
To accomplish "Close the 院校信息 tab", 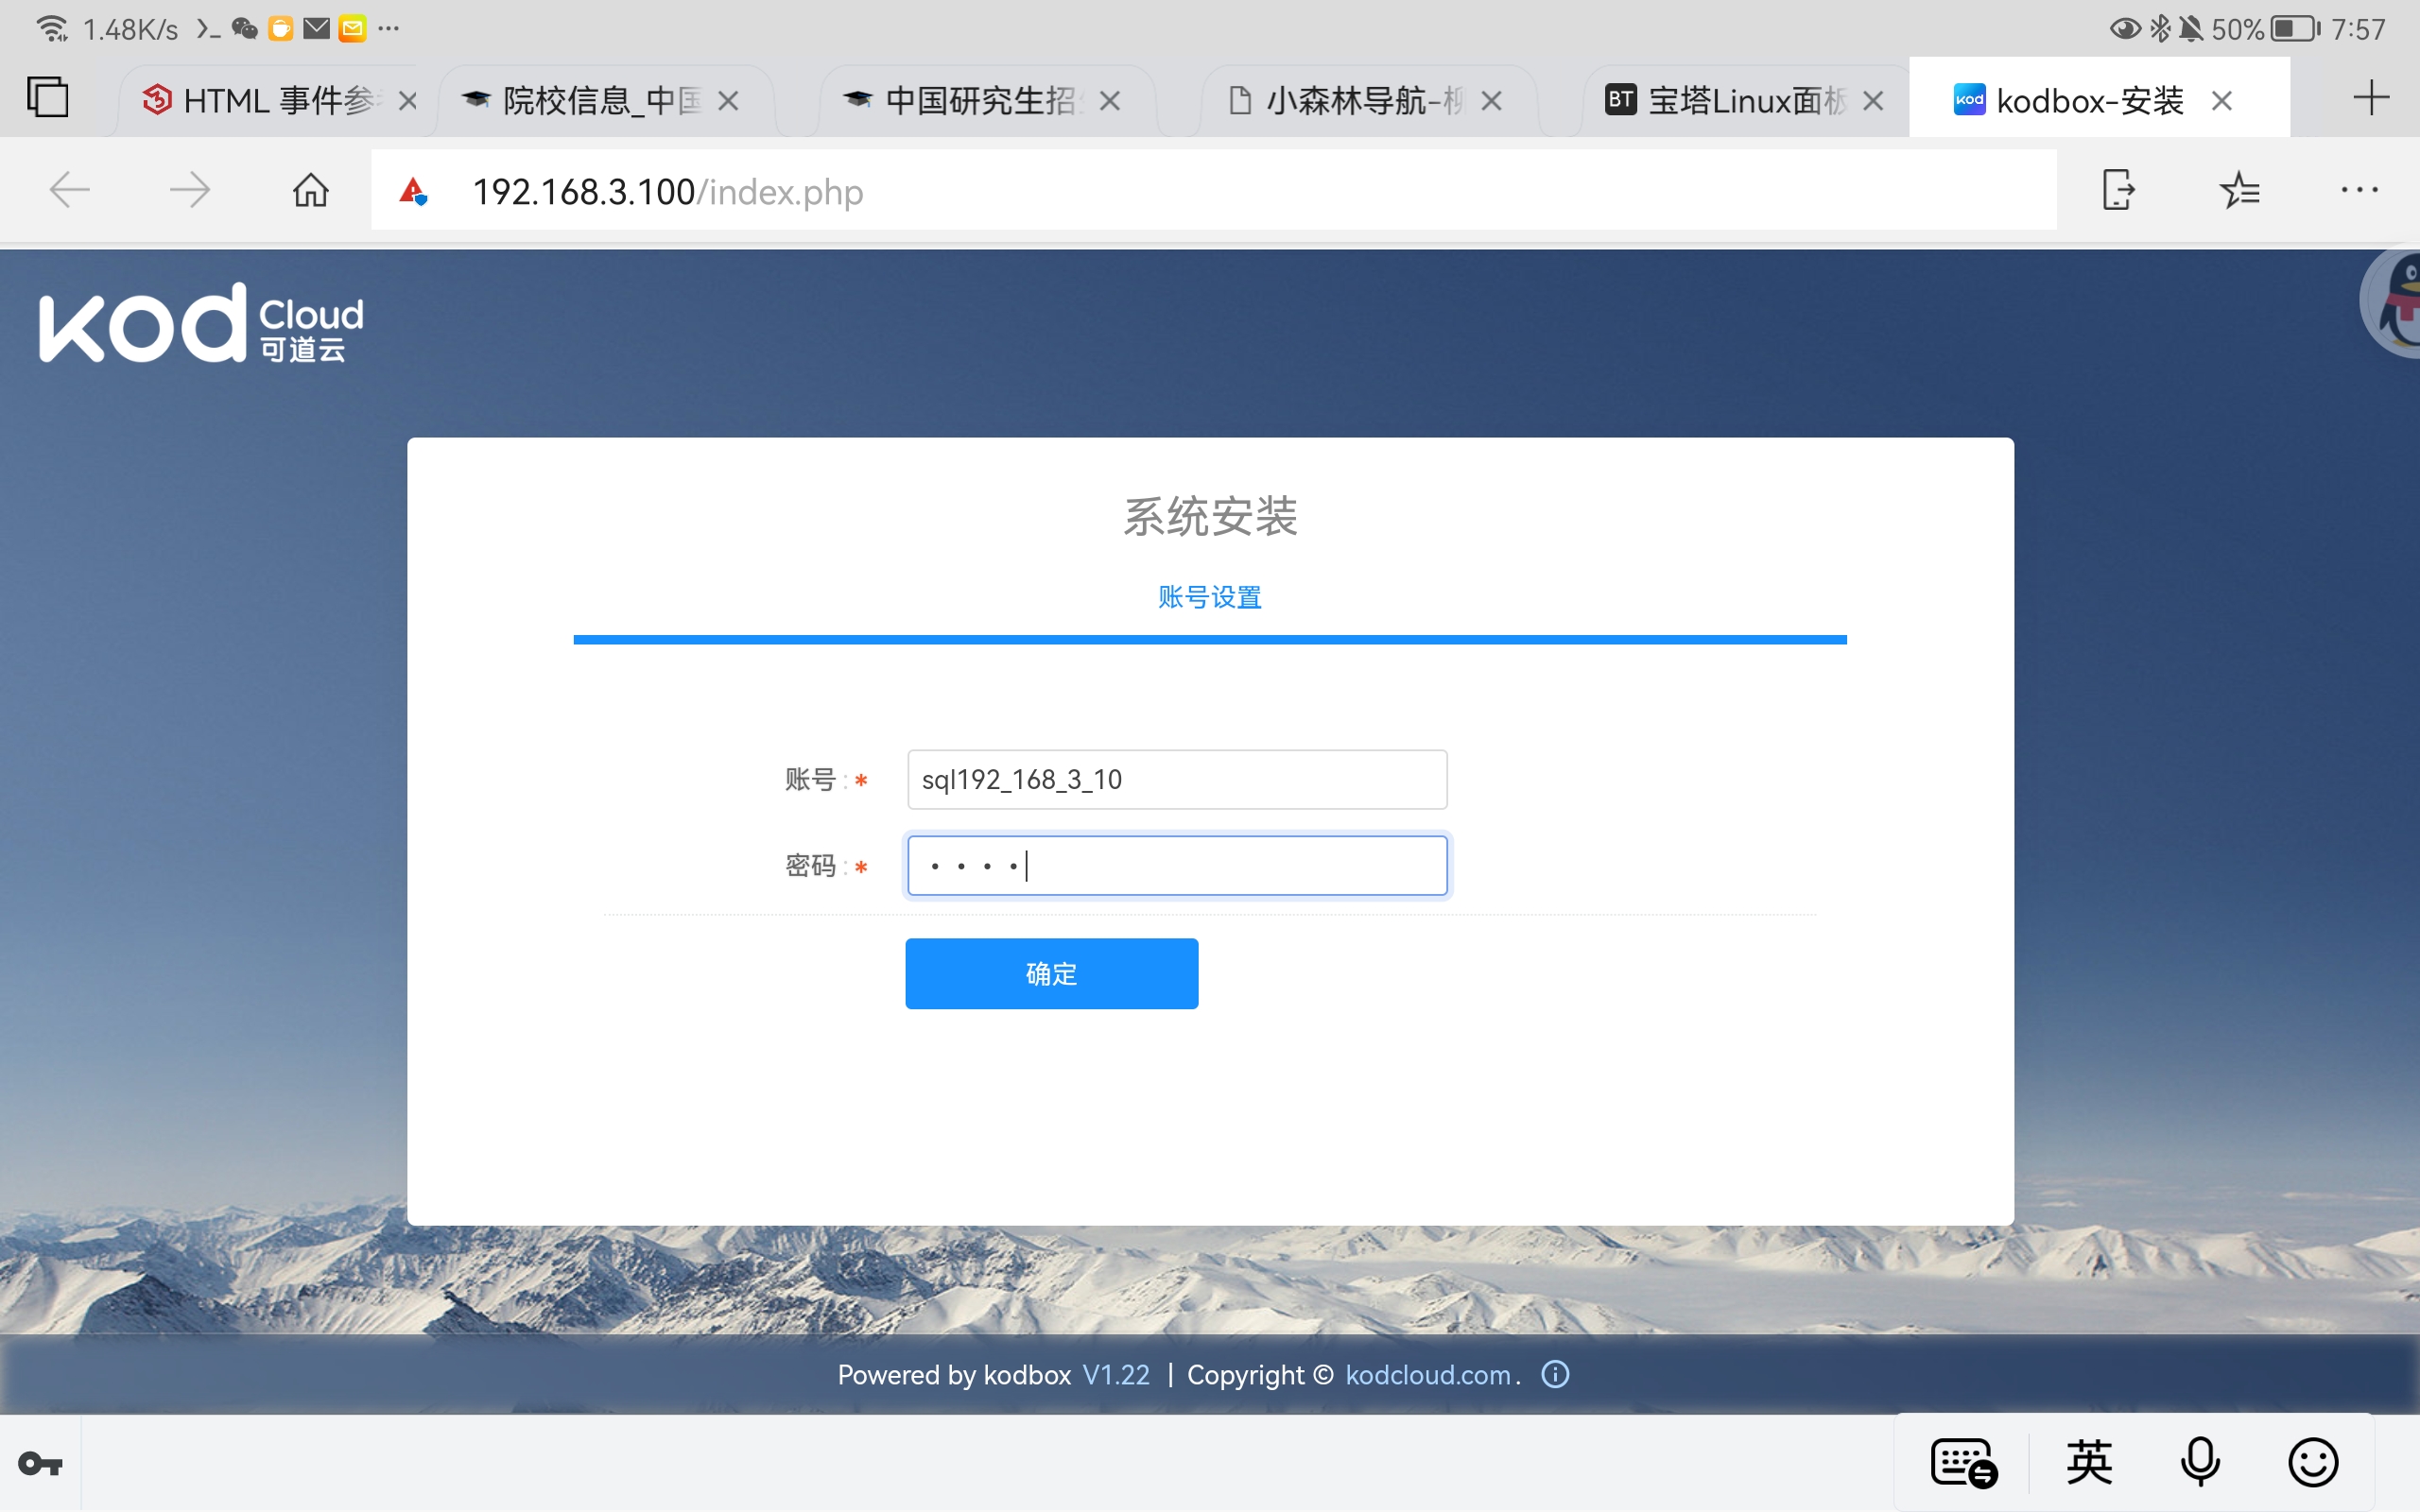I will click(x=729, y=101).
